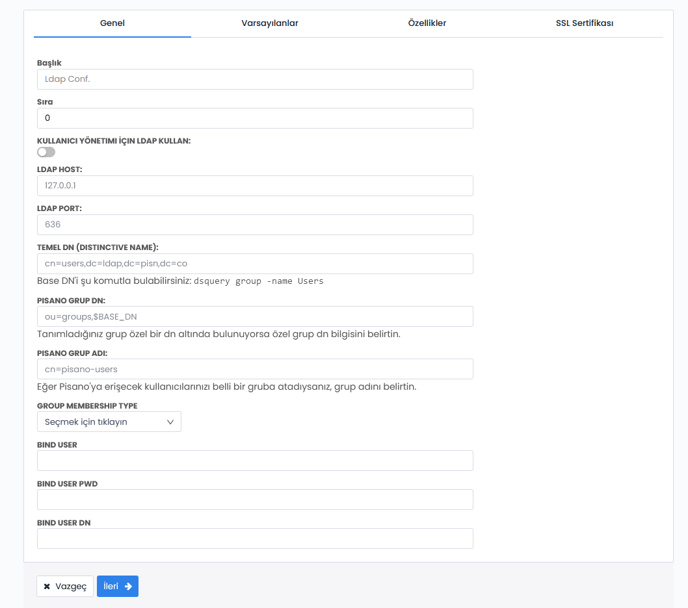Click the Pisano Grup Adı input
The width and height of the screenshot is (688, 608).
click(255, 369)
